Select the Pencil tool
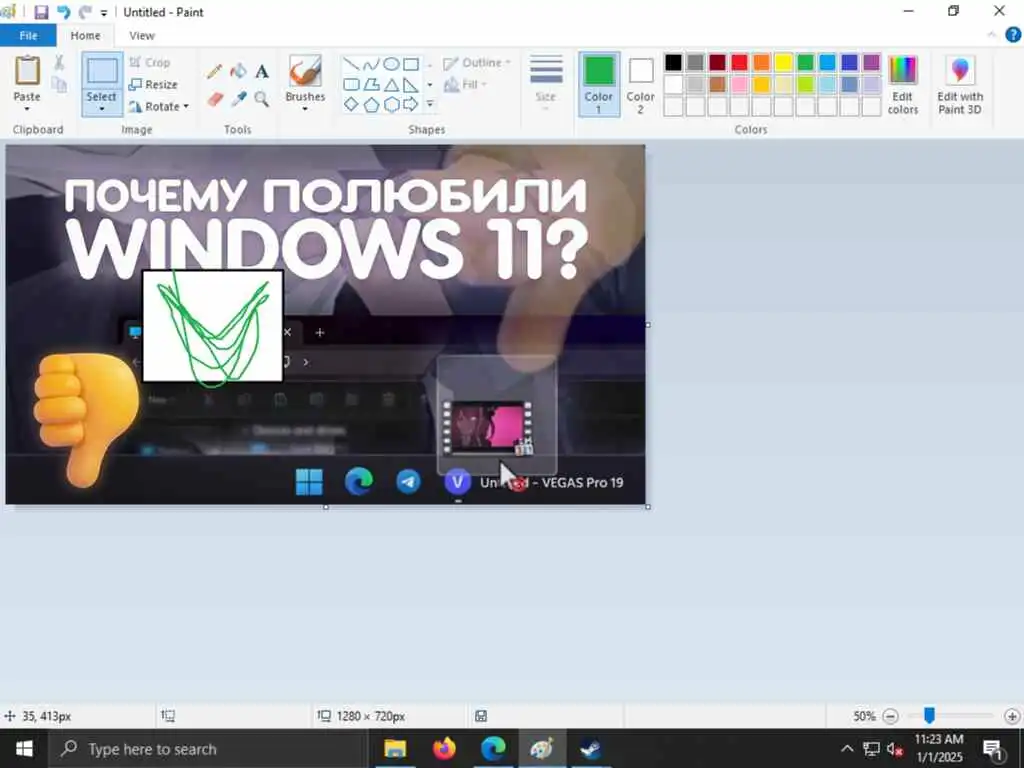The width and height of the screenshot is (1024, 768). [214, 71]
